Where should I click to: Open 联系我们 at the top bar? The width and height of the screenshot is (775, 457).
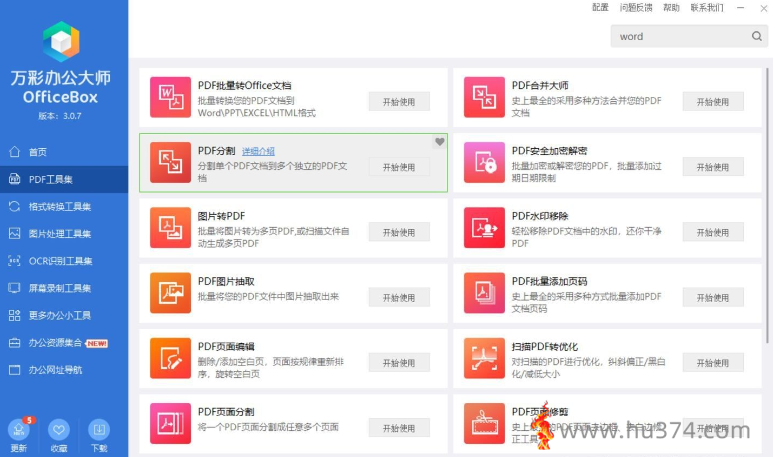click(x=707, y=7)
